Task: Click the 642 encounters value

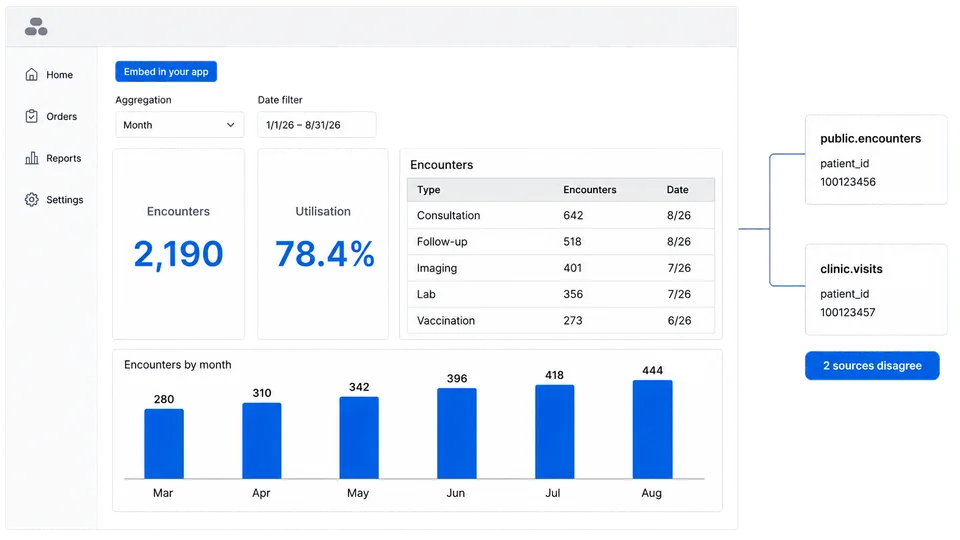Action: pyautogui.click(x=573, y=216)
